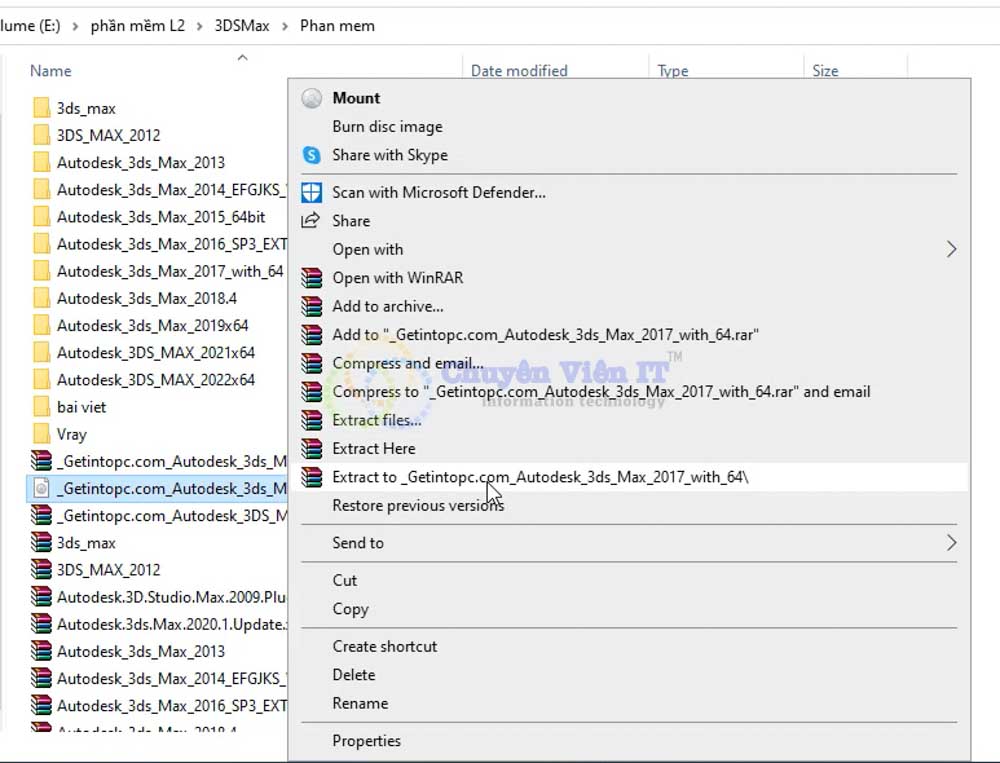The height and width of the screenshot is (763, 1000).
Task: Choose Copy from context menu
Action: [351, 609]
